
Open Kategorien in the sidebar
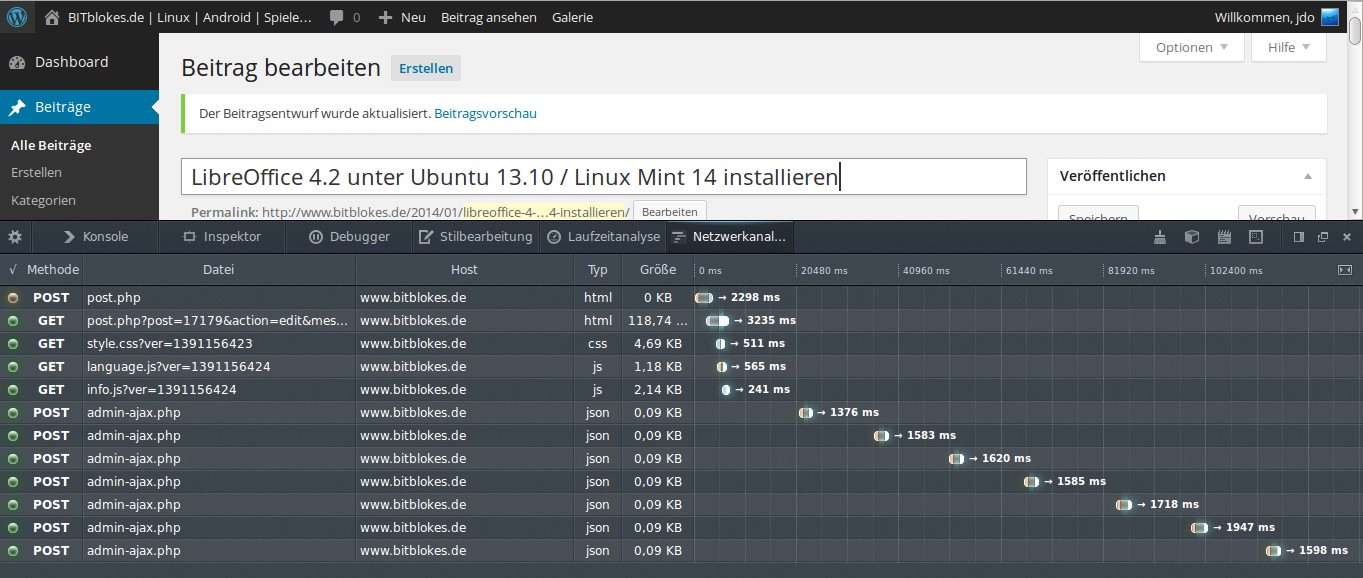(43, 200)
